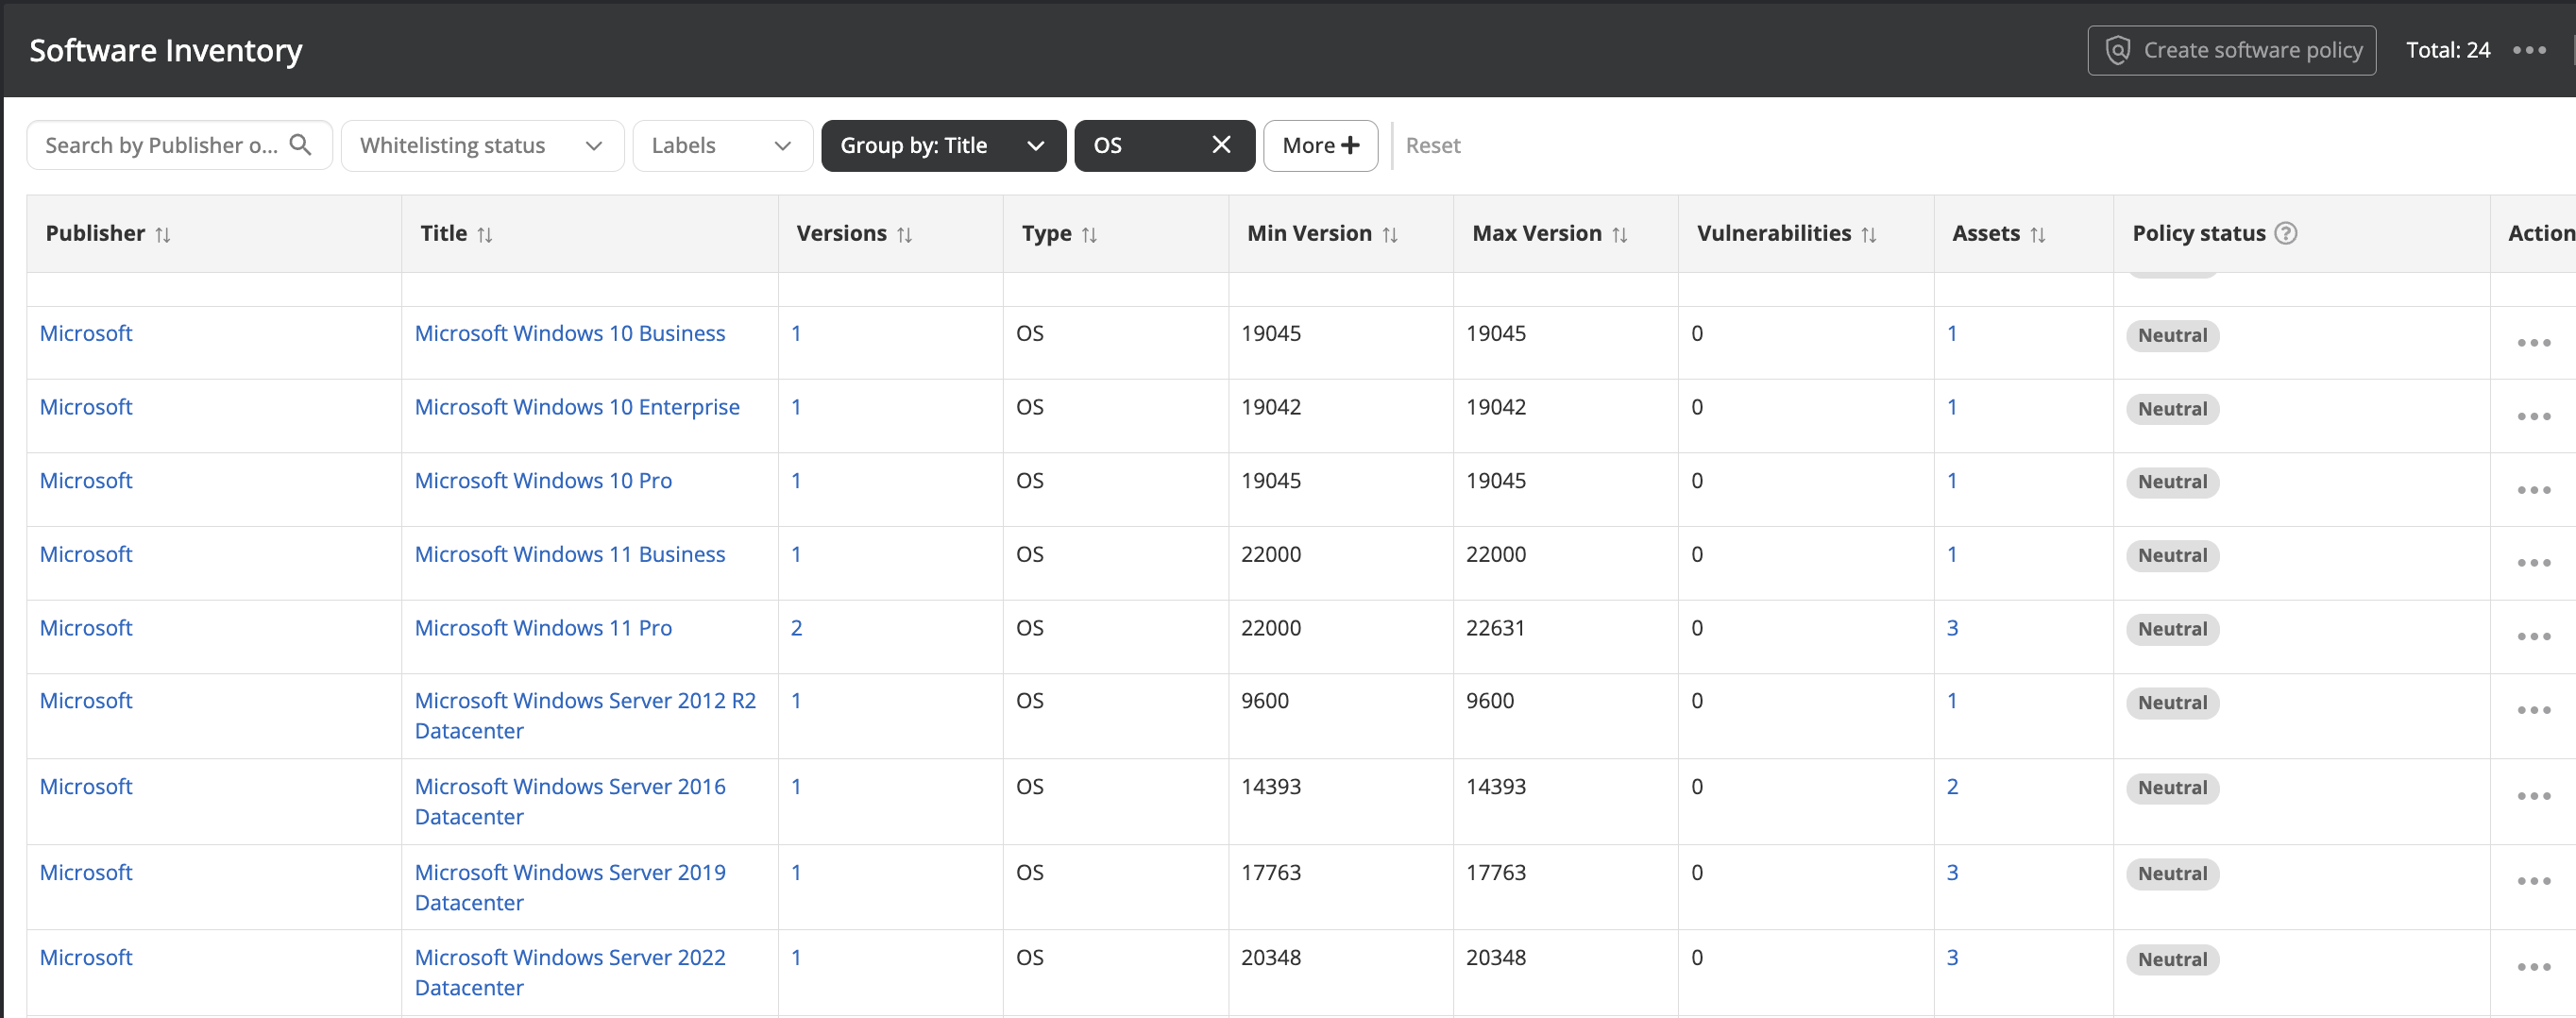Sort by Publisher column arrows

[163, 234]
